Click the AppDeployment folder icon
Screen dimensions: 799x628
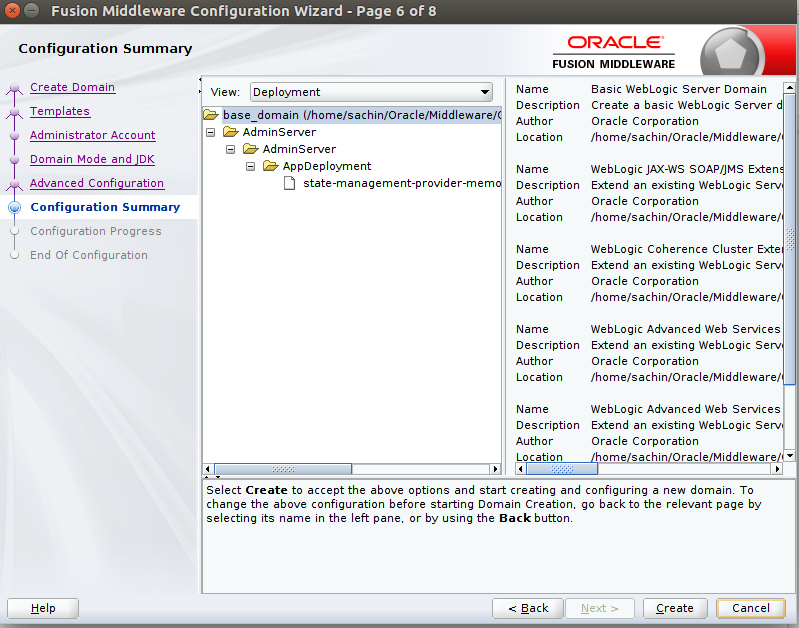[270, 166]
